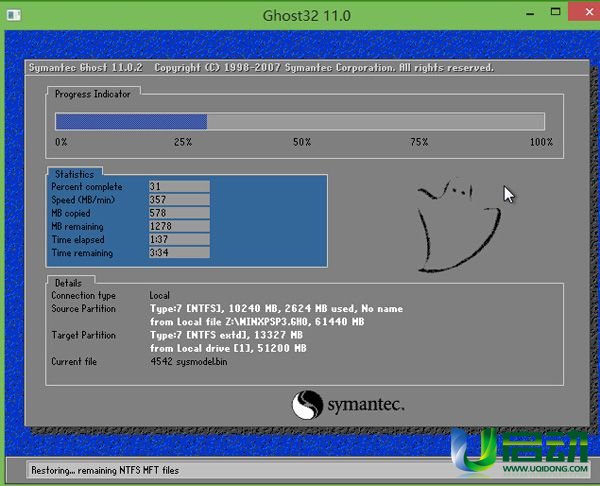Click the 0% progress marker label
The image size is (600, 486).
coord(61,142)
